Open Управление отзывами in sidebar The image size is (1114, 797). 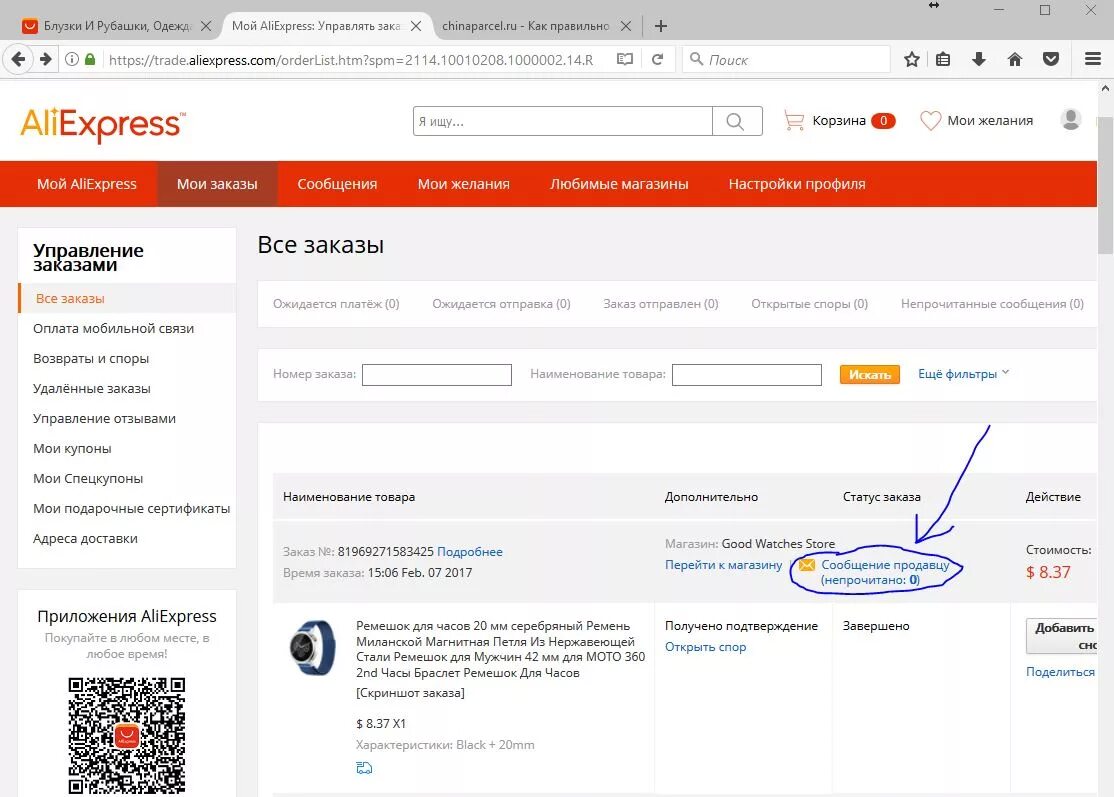(x=104, y=418)
